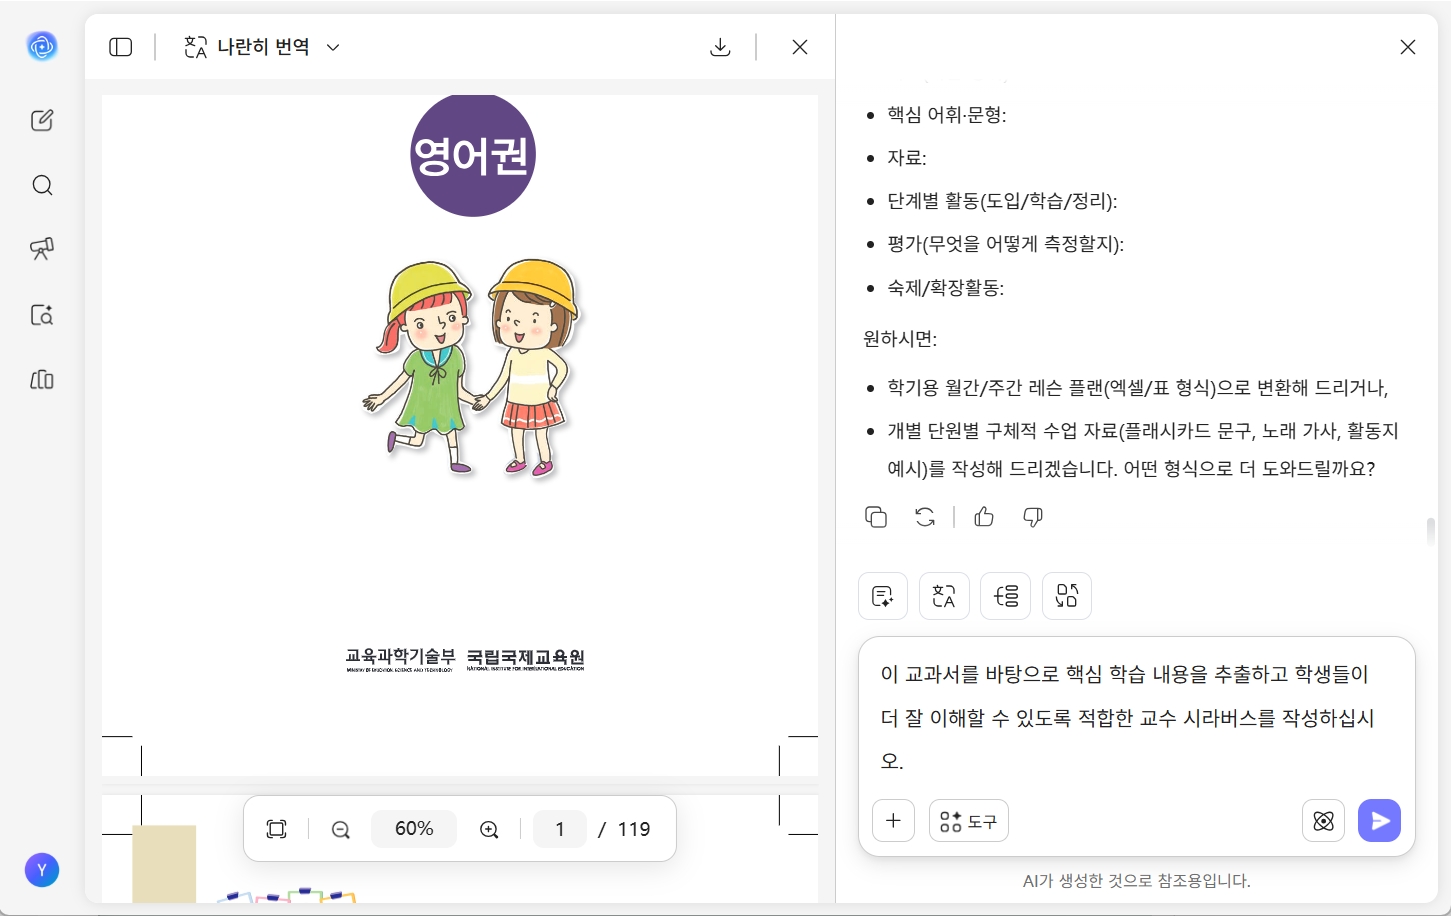Adjust the 60% zoom level control
Screen dimensions: 1451x916
coord(414,829)
